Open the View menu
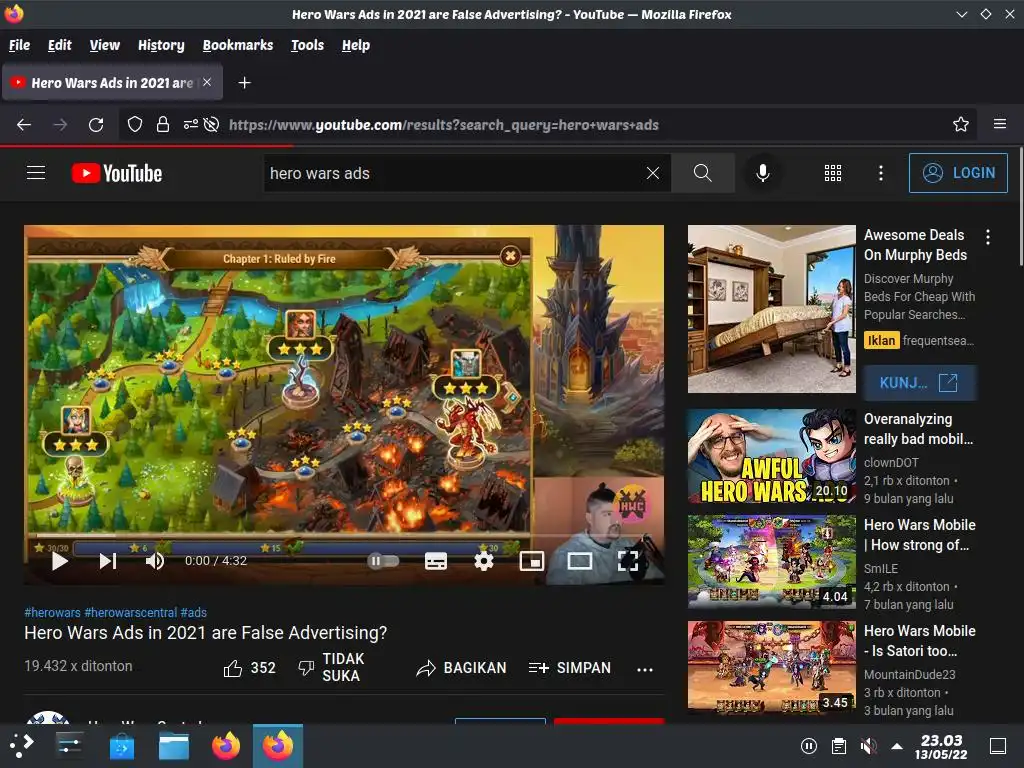The height and width of the screenshot is (768, 1024). 104,45
